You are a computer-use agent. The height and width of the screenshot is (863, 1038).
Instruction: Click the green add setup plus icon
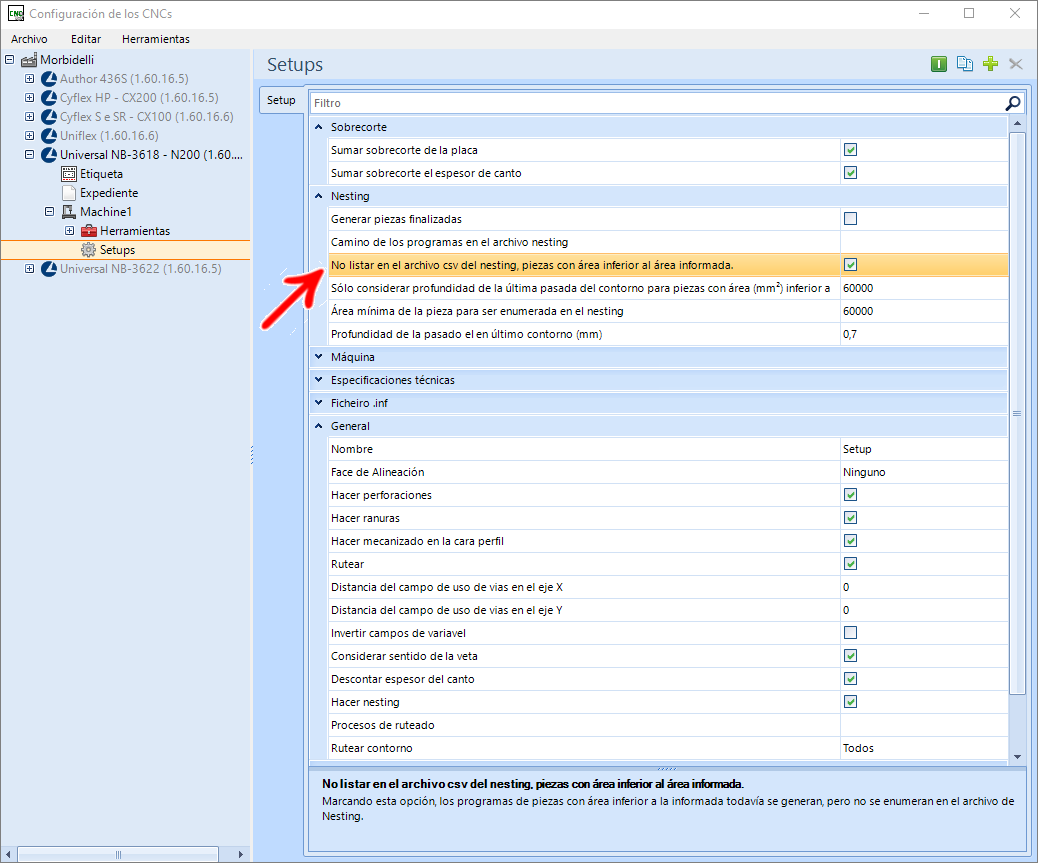click(990, 64)
